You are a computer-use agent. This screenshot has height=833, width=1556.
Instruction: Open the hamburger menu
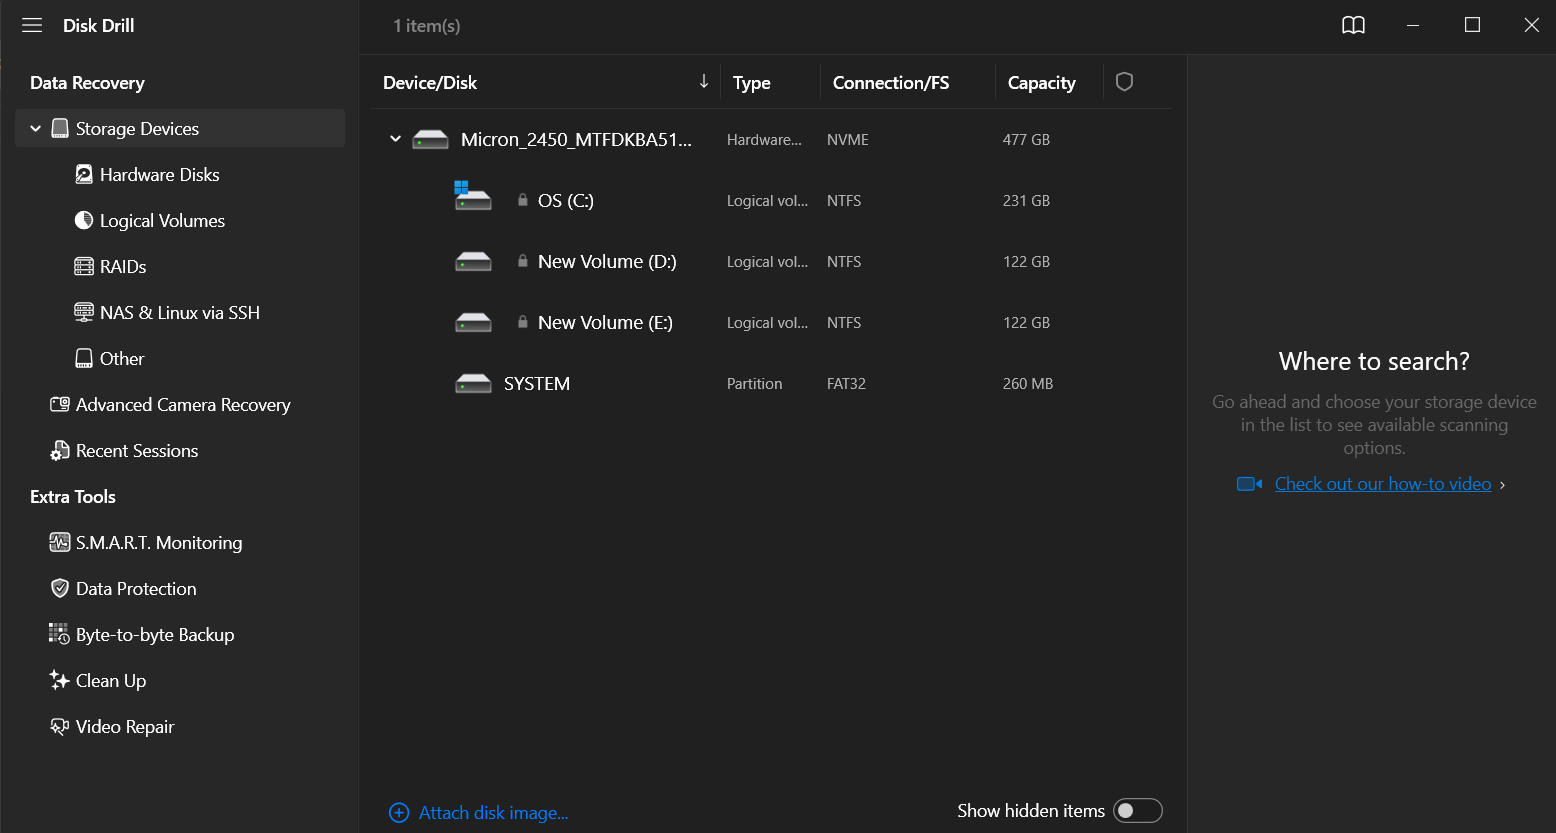32,26
